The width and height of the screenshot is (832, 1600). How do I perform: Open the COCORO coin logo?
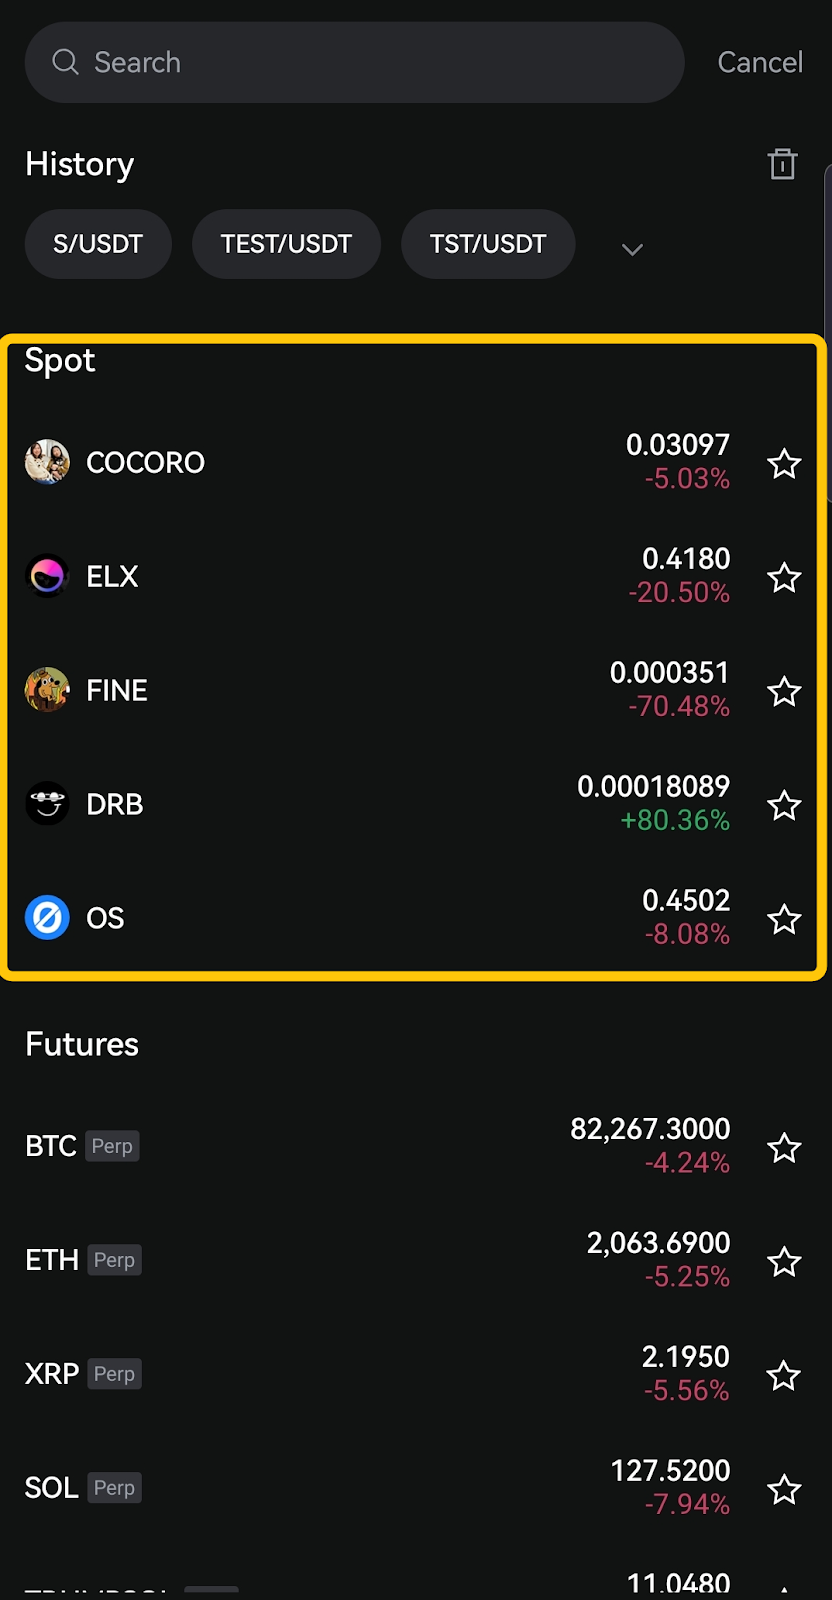click(47, 462)
